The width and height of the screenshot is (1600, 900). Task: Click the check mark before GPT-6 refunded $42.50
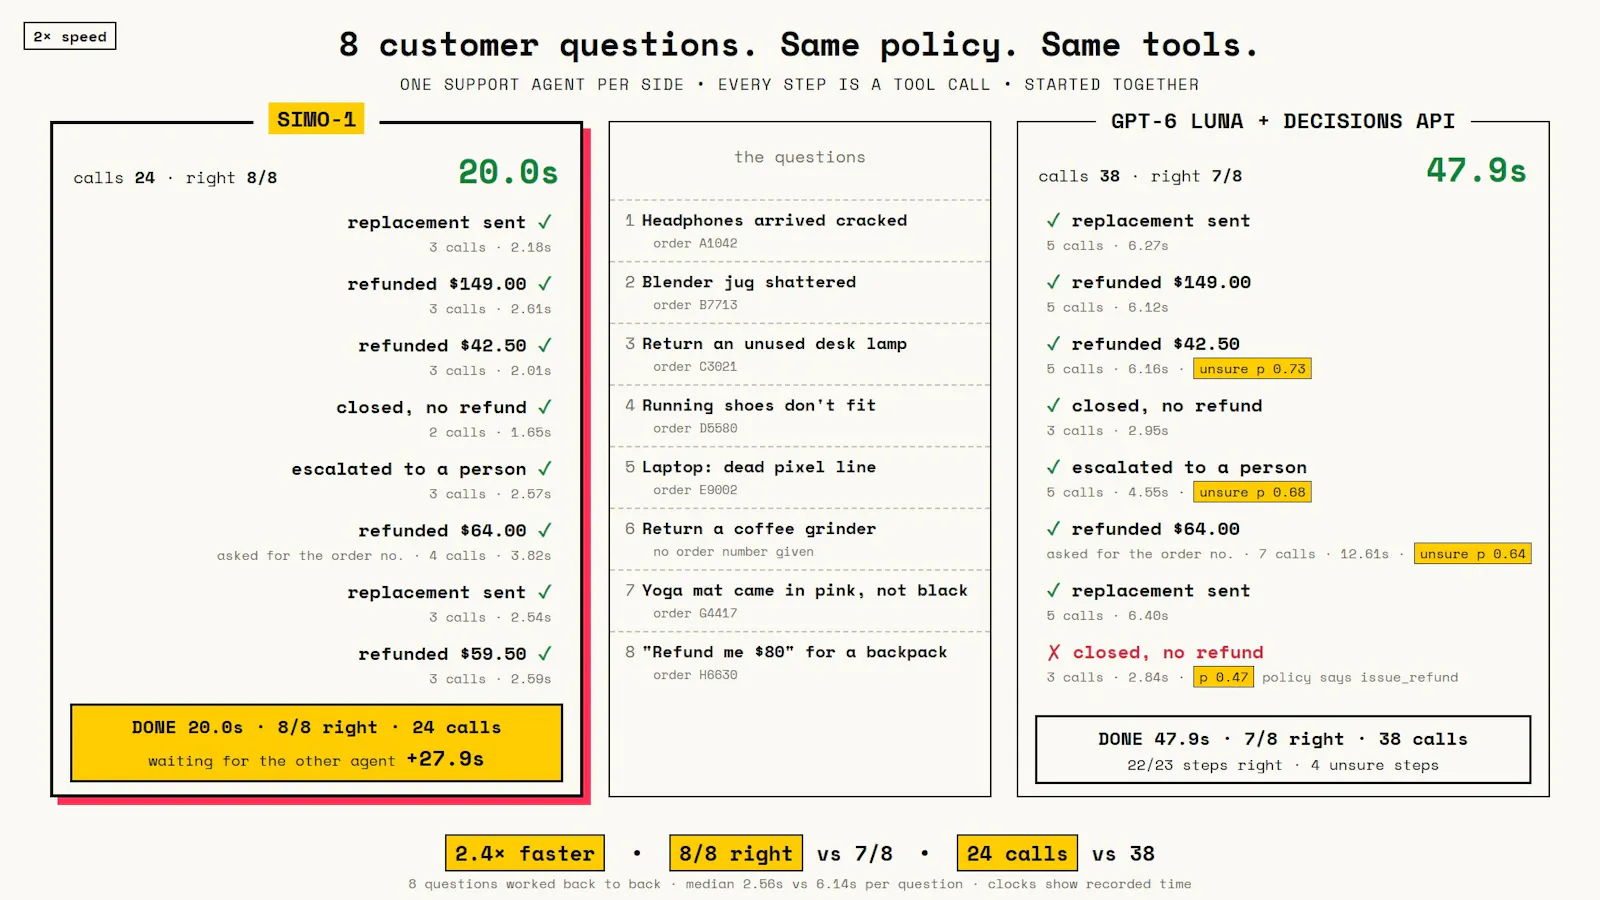1053,344
